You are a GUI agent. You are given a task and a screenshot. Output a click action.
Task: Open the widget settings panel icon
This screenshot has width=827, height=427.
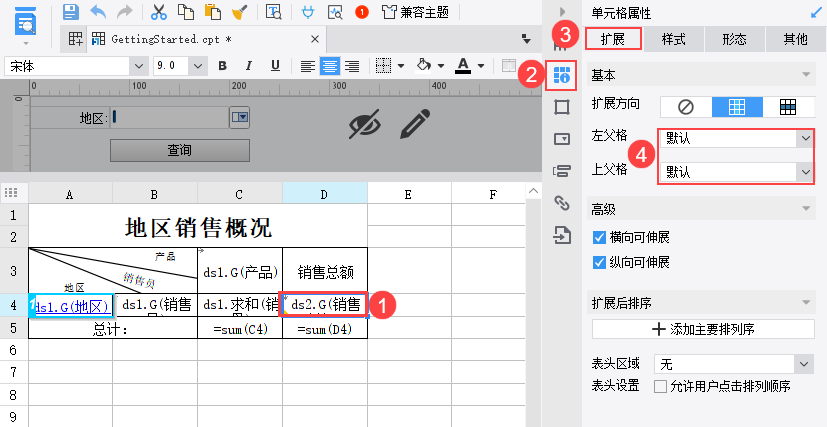pos(562,139)
